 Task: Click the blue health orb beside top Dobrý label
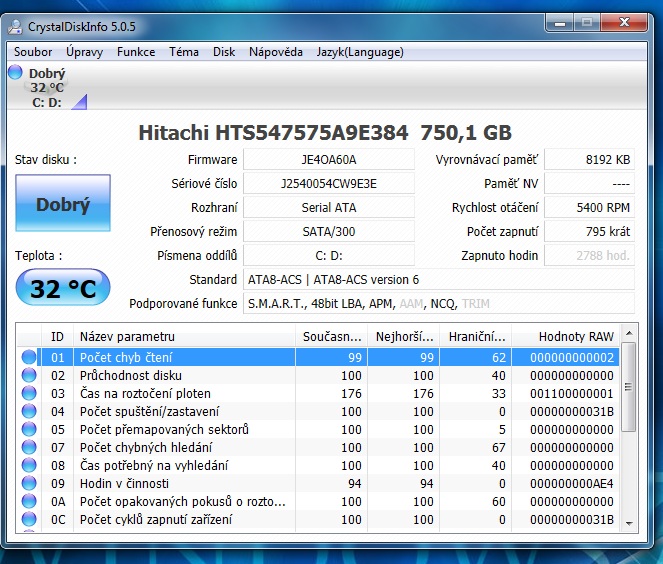pyautogui.click(x=15, y=72)
